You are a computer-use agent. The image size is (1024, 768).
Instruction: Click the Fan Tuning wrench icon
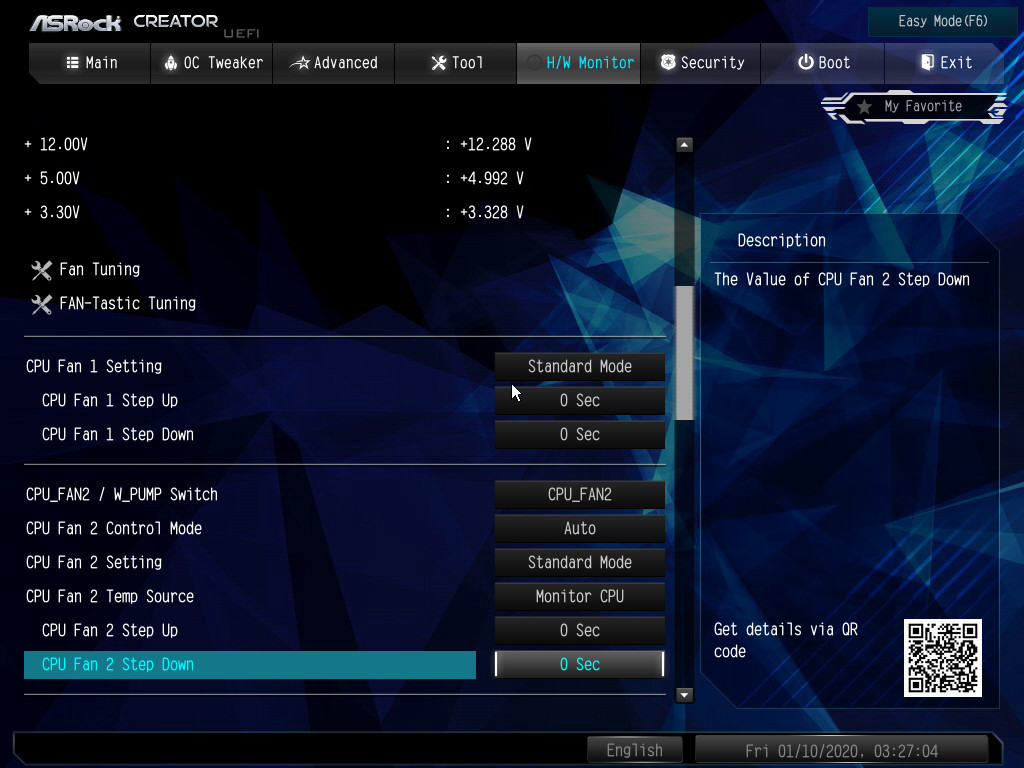pos(41,270)
